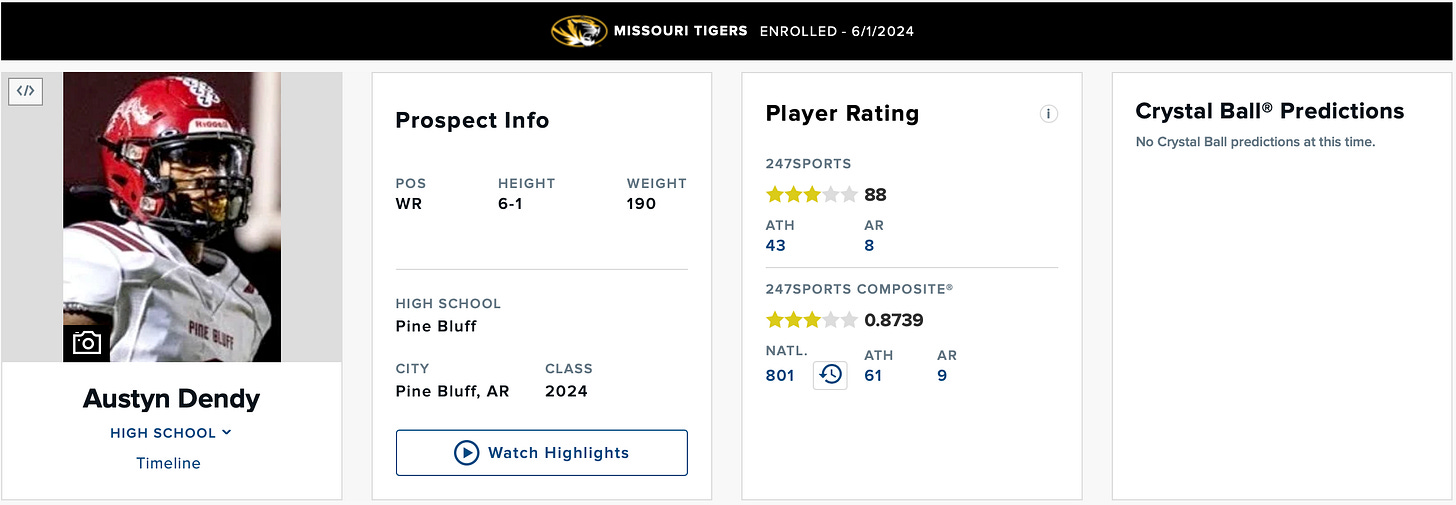
Task: Click the 247Sports AR rank 8
Action: (869, 245)
